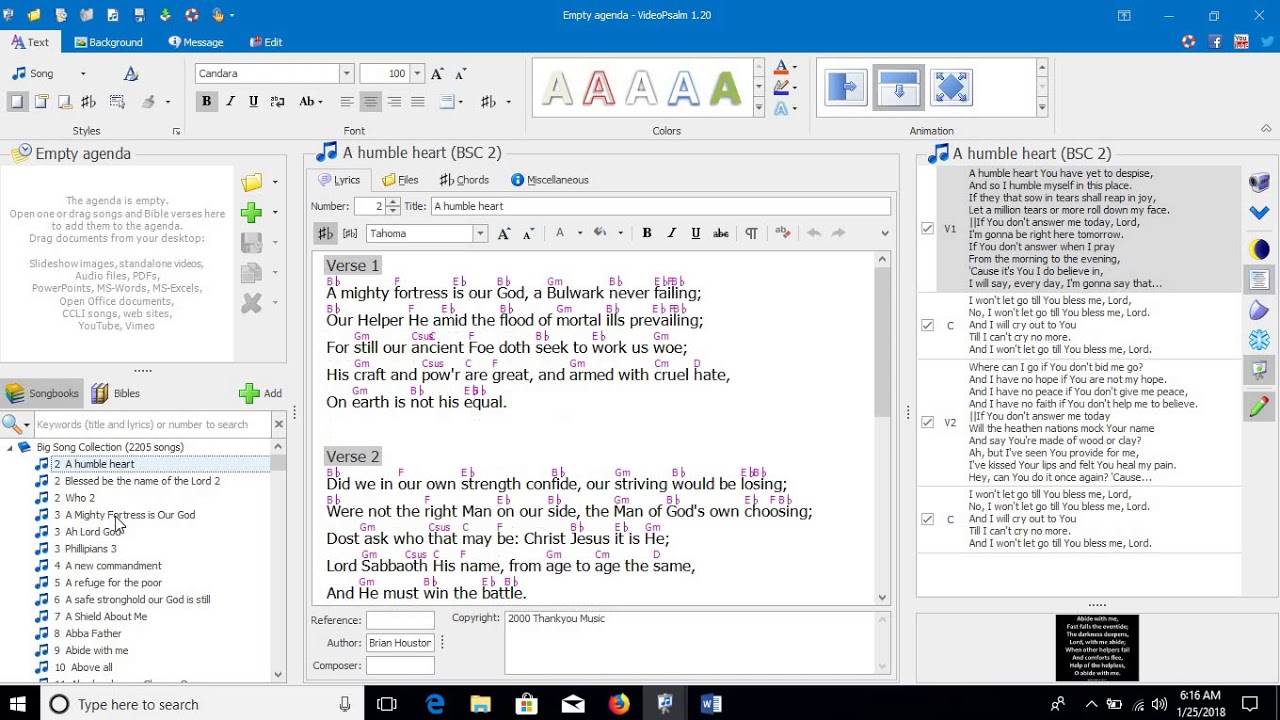Select the Songbooks tab
Screen dimensions: 1280x720
tap(42, 393)
